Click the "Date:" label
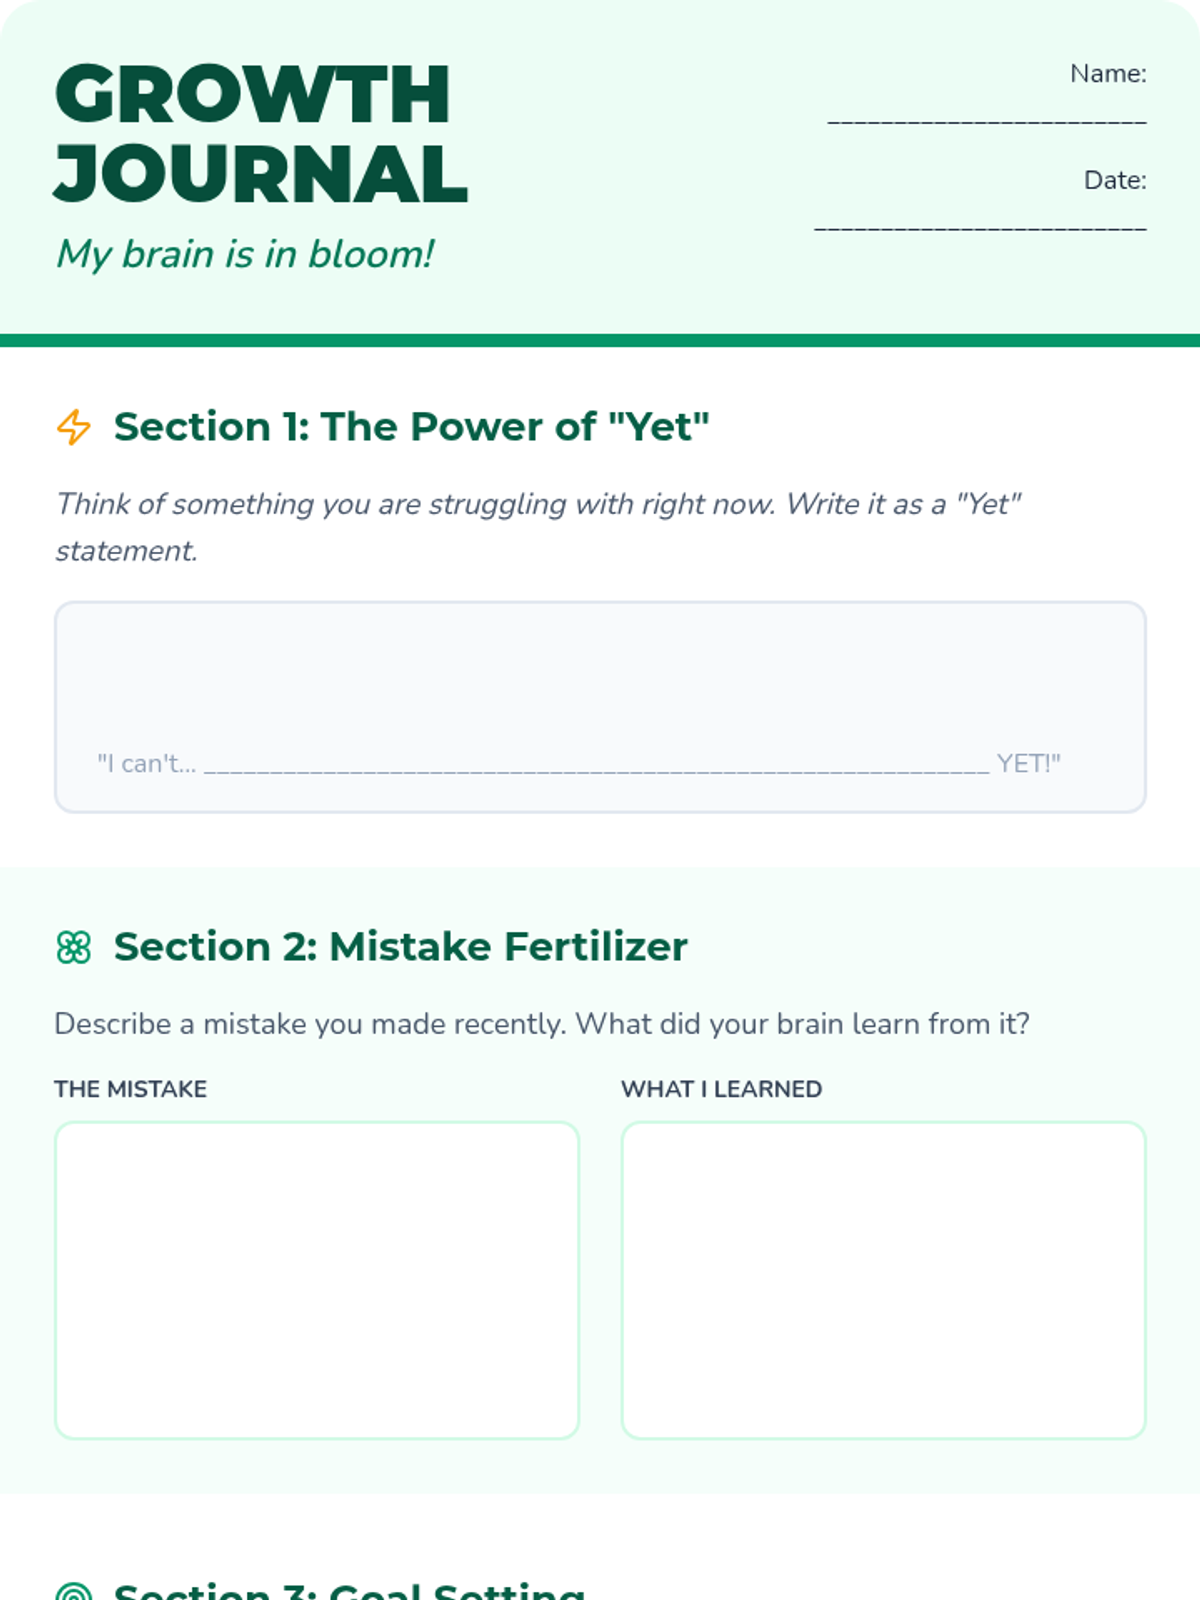The image size is (1200, 1600). pyautogui.click(x=1115, y=180)
